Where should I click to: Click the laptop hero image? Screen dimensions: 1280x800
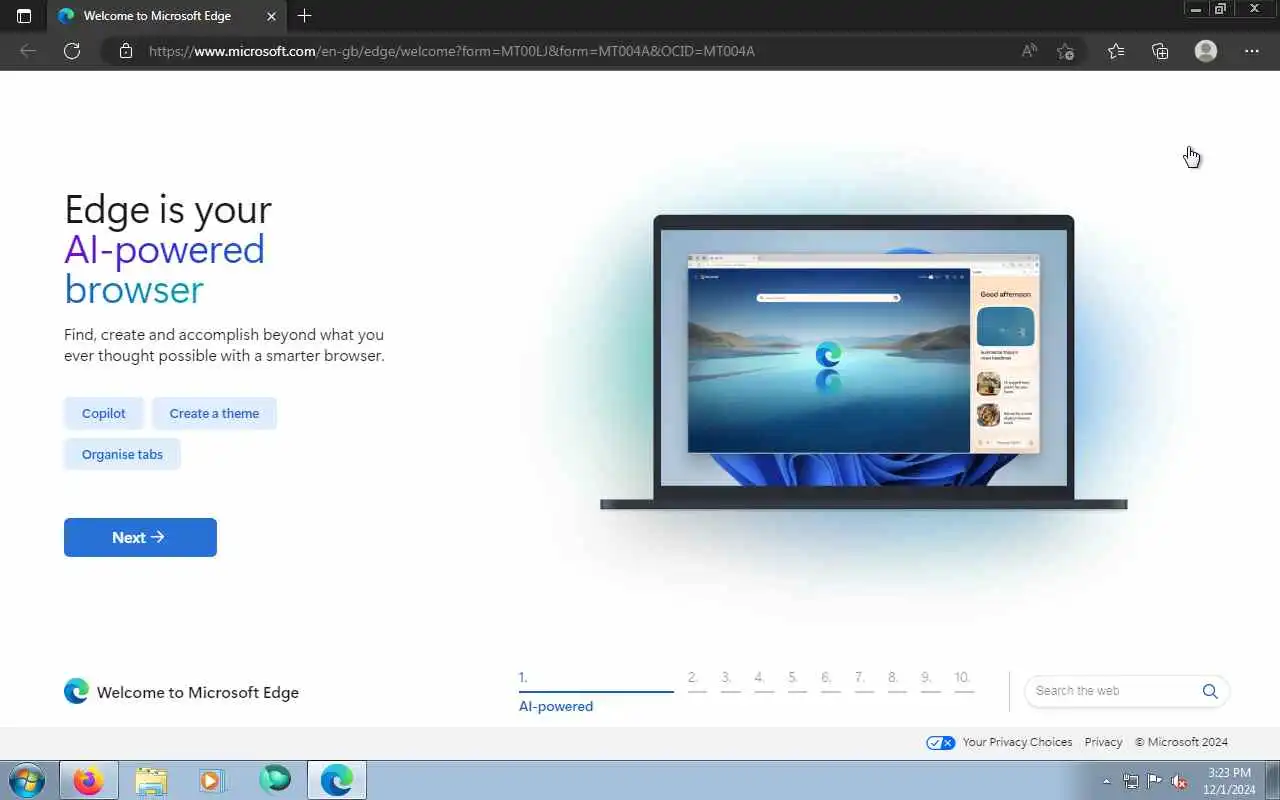tap(863, 363)
